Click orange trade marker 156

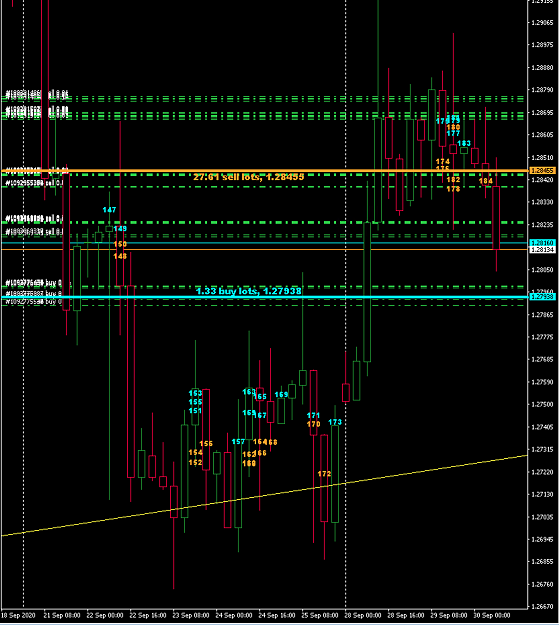coord(206,444)
